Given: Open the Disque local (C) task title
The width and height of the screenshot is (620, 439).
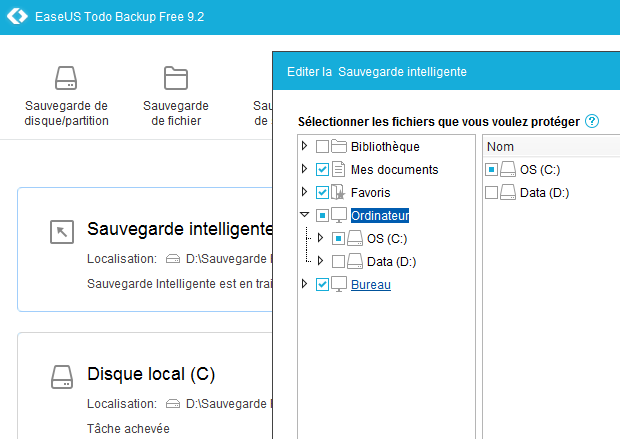Looking at the screenshot, I should pos(151,374).
